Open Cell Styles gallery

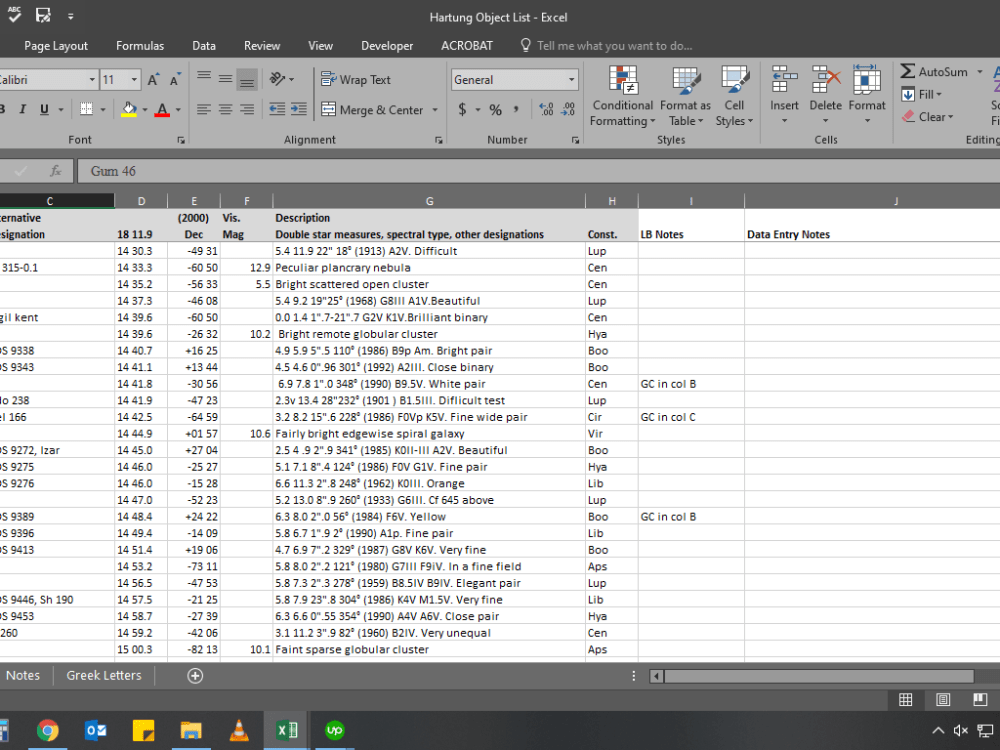tap(734, 96)
